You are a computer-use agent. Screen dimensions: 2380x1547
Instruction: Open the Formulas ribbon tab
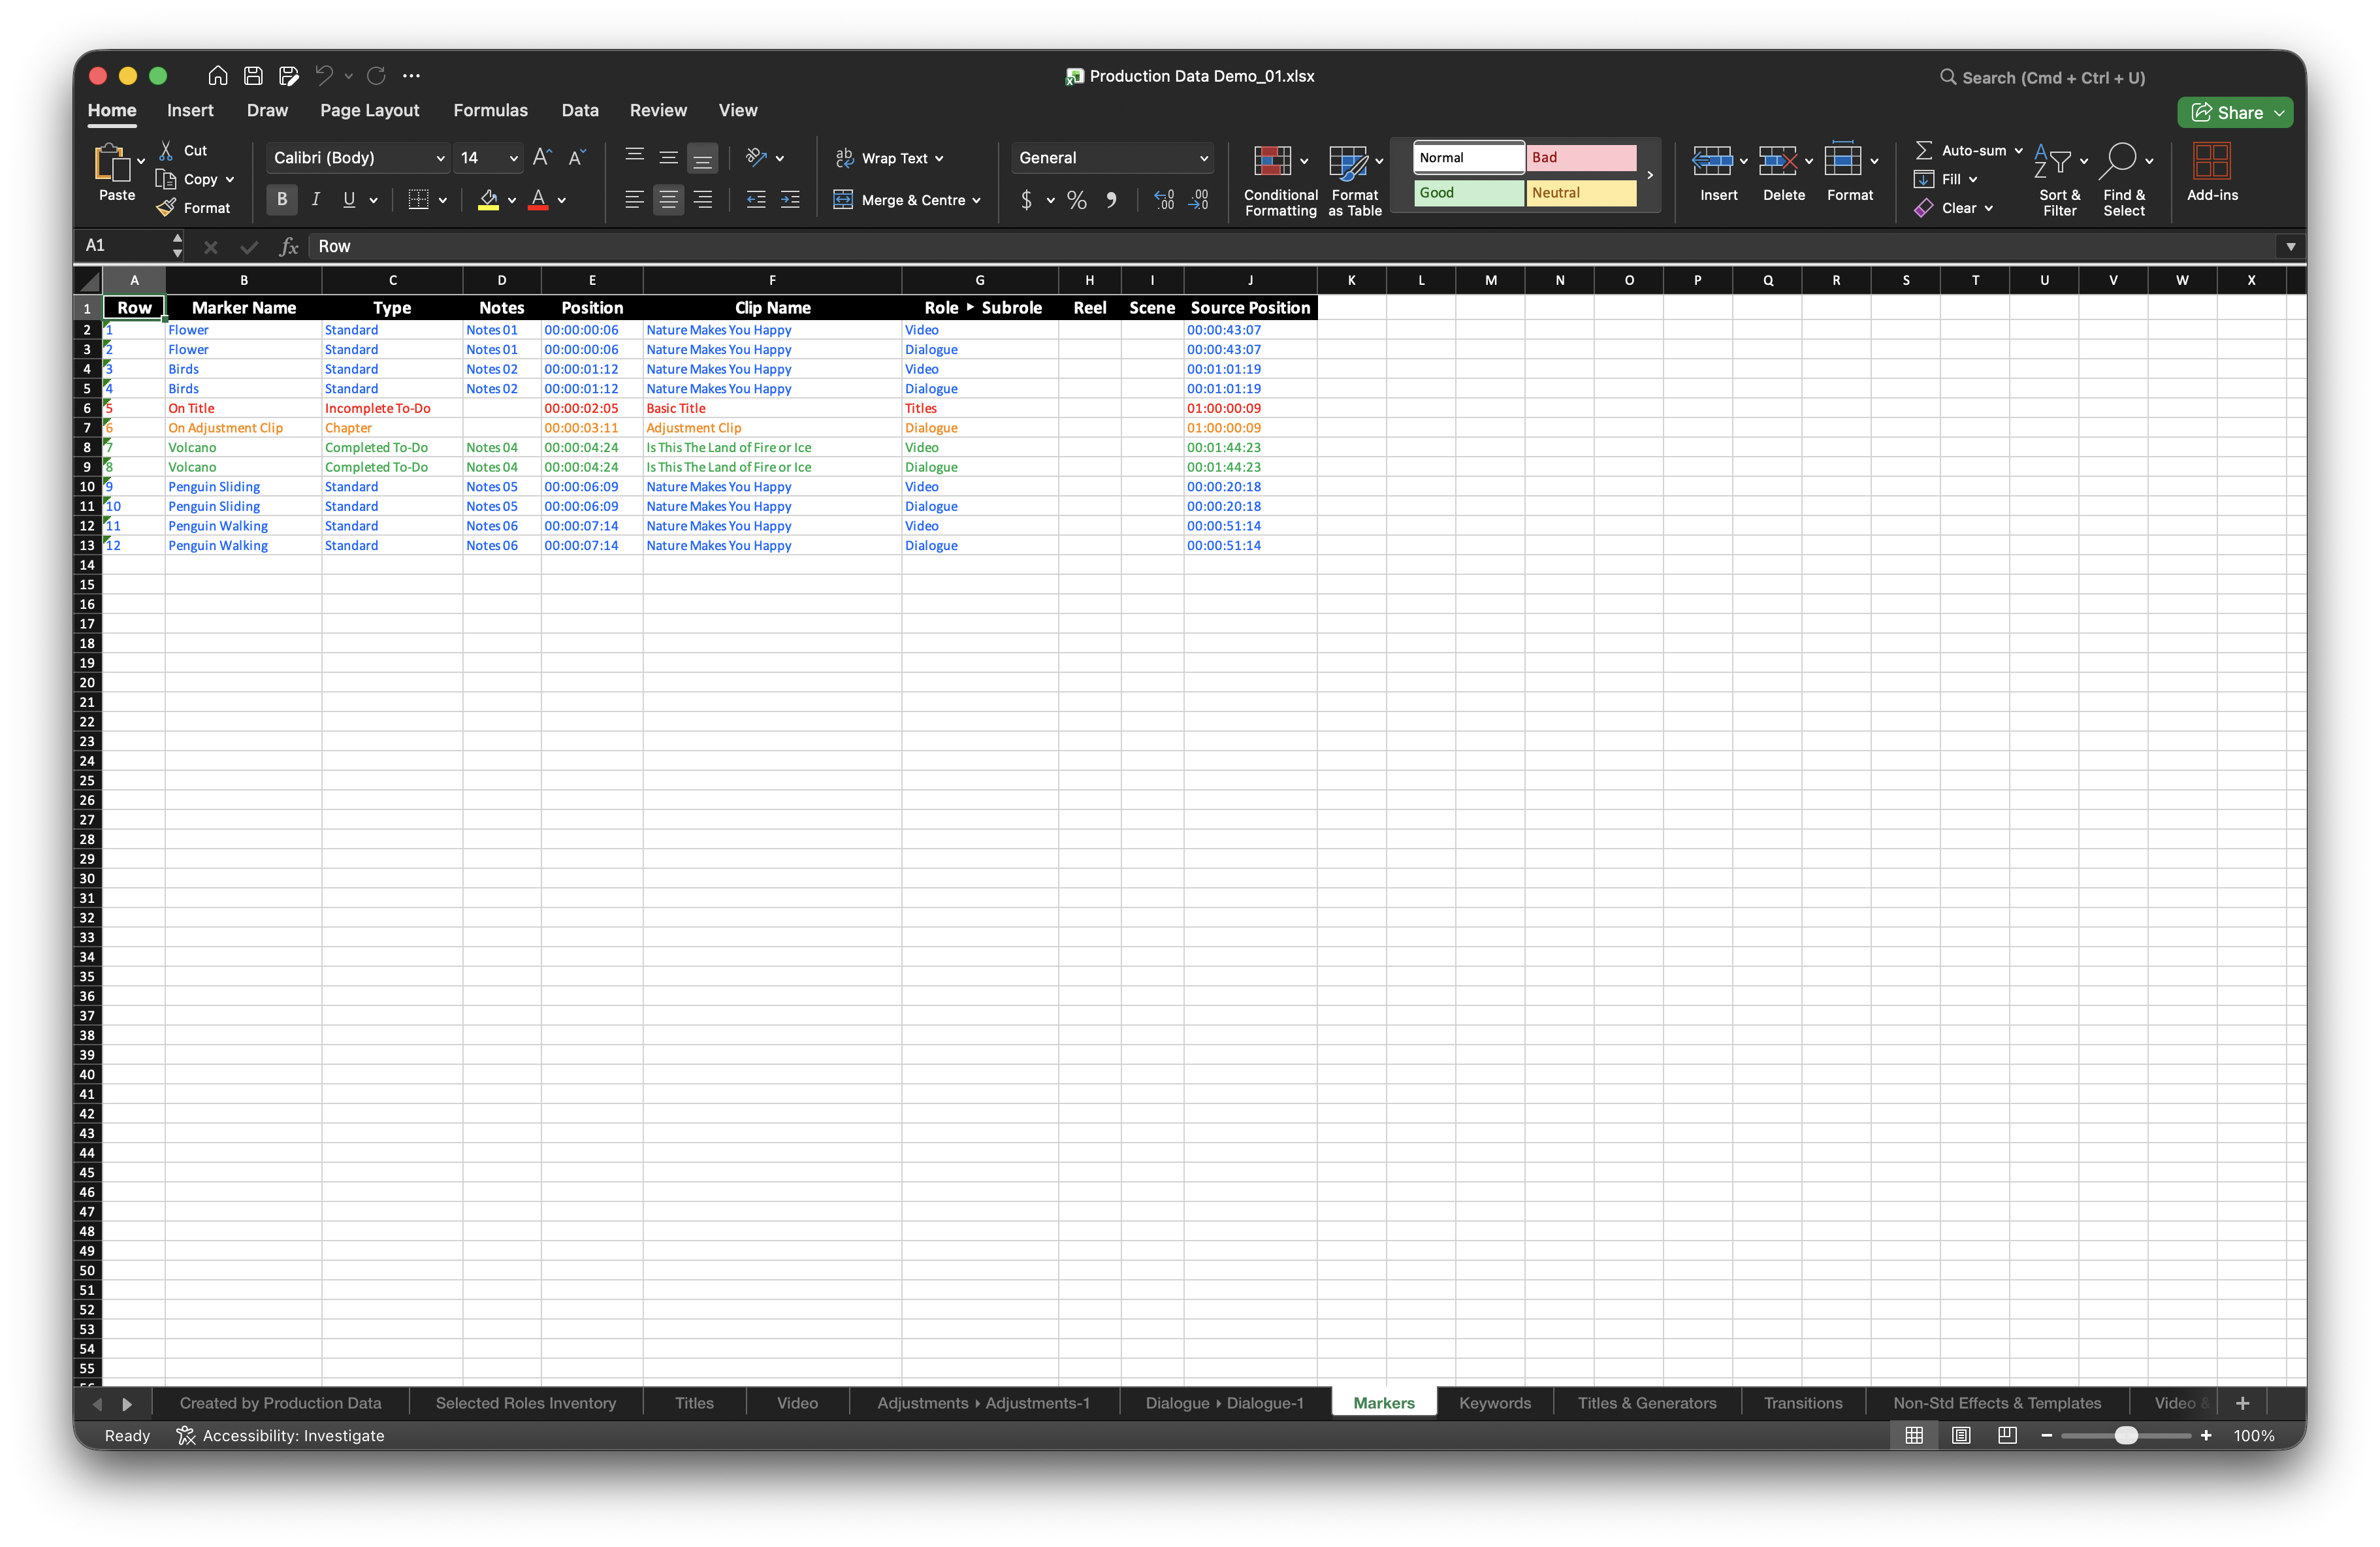(490, 110)
